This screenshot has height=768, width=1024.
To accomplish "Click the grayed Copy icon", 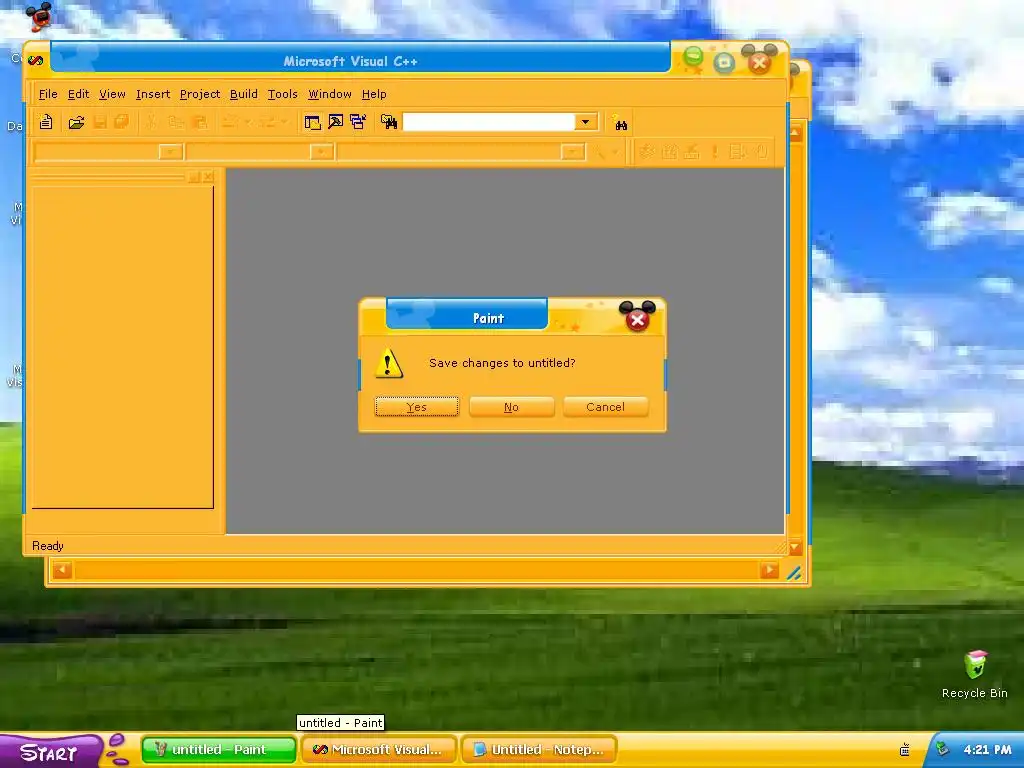I will pos(175,122).
